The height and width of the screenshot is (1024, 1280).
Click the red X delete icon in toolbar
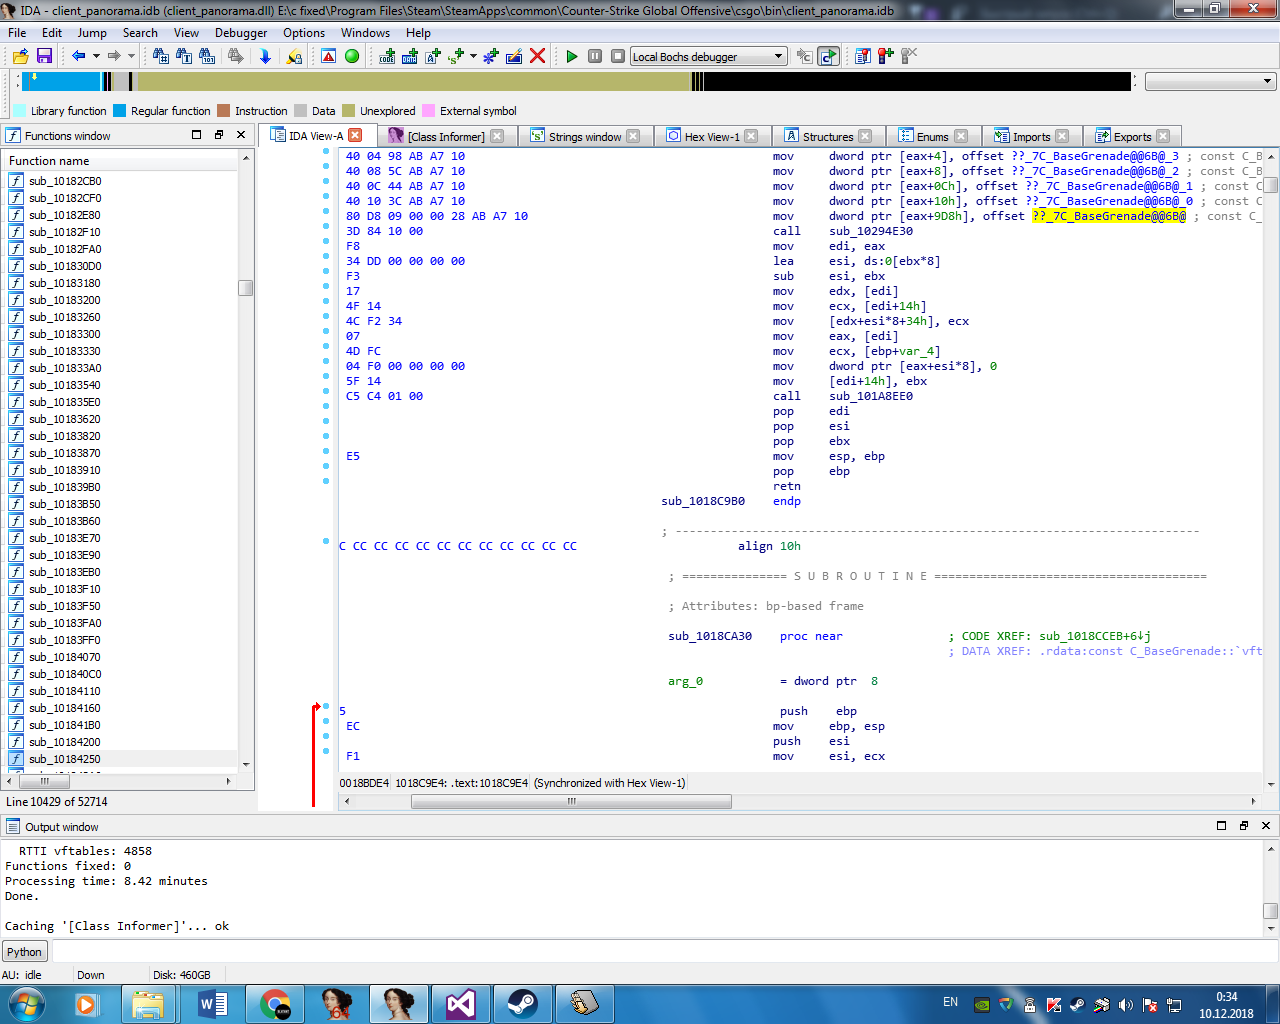coord(537,56)
